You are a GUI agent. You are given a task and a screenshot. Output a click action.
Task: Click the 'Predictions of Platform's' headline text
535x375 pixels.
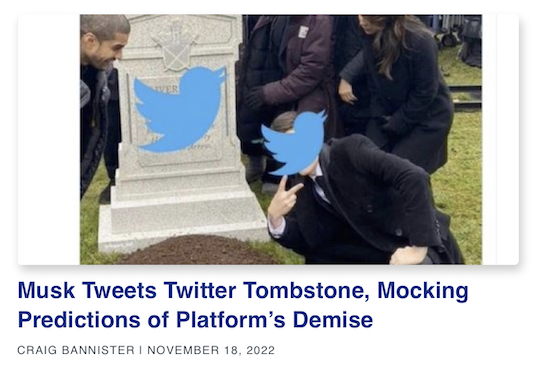pos(151,320)
